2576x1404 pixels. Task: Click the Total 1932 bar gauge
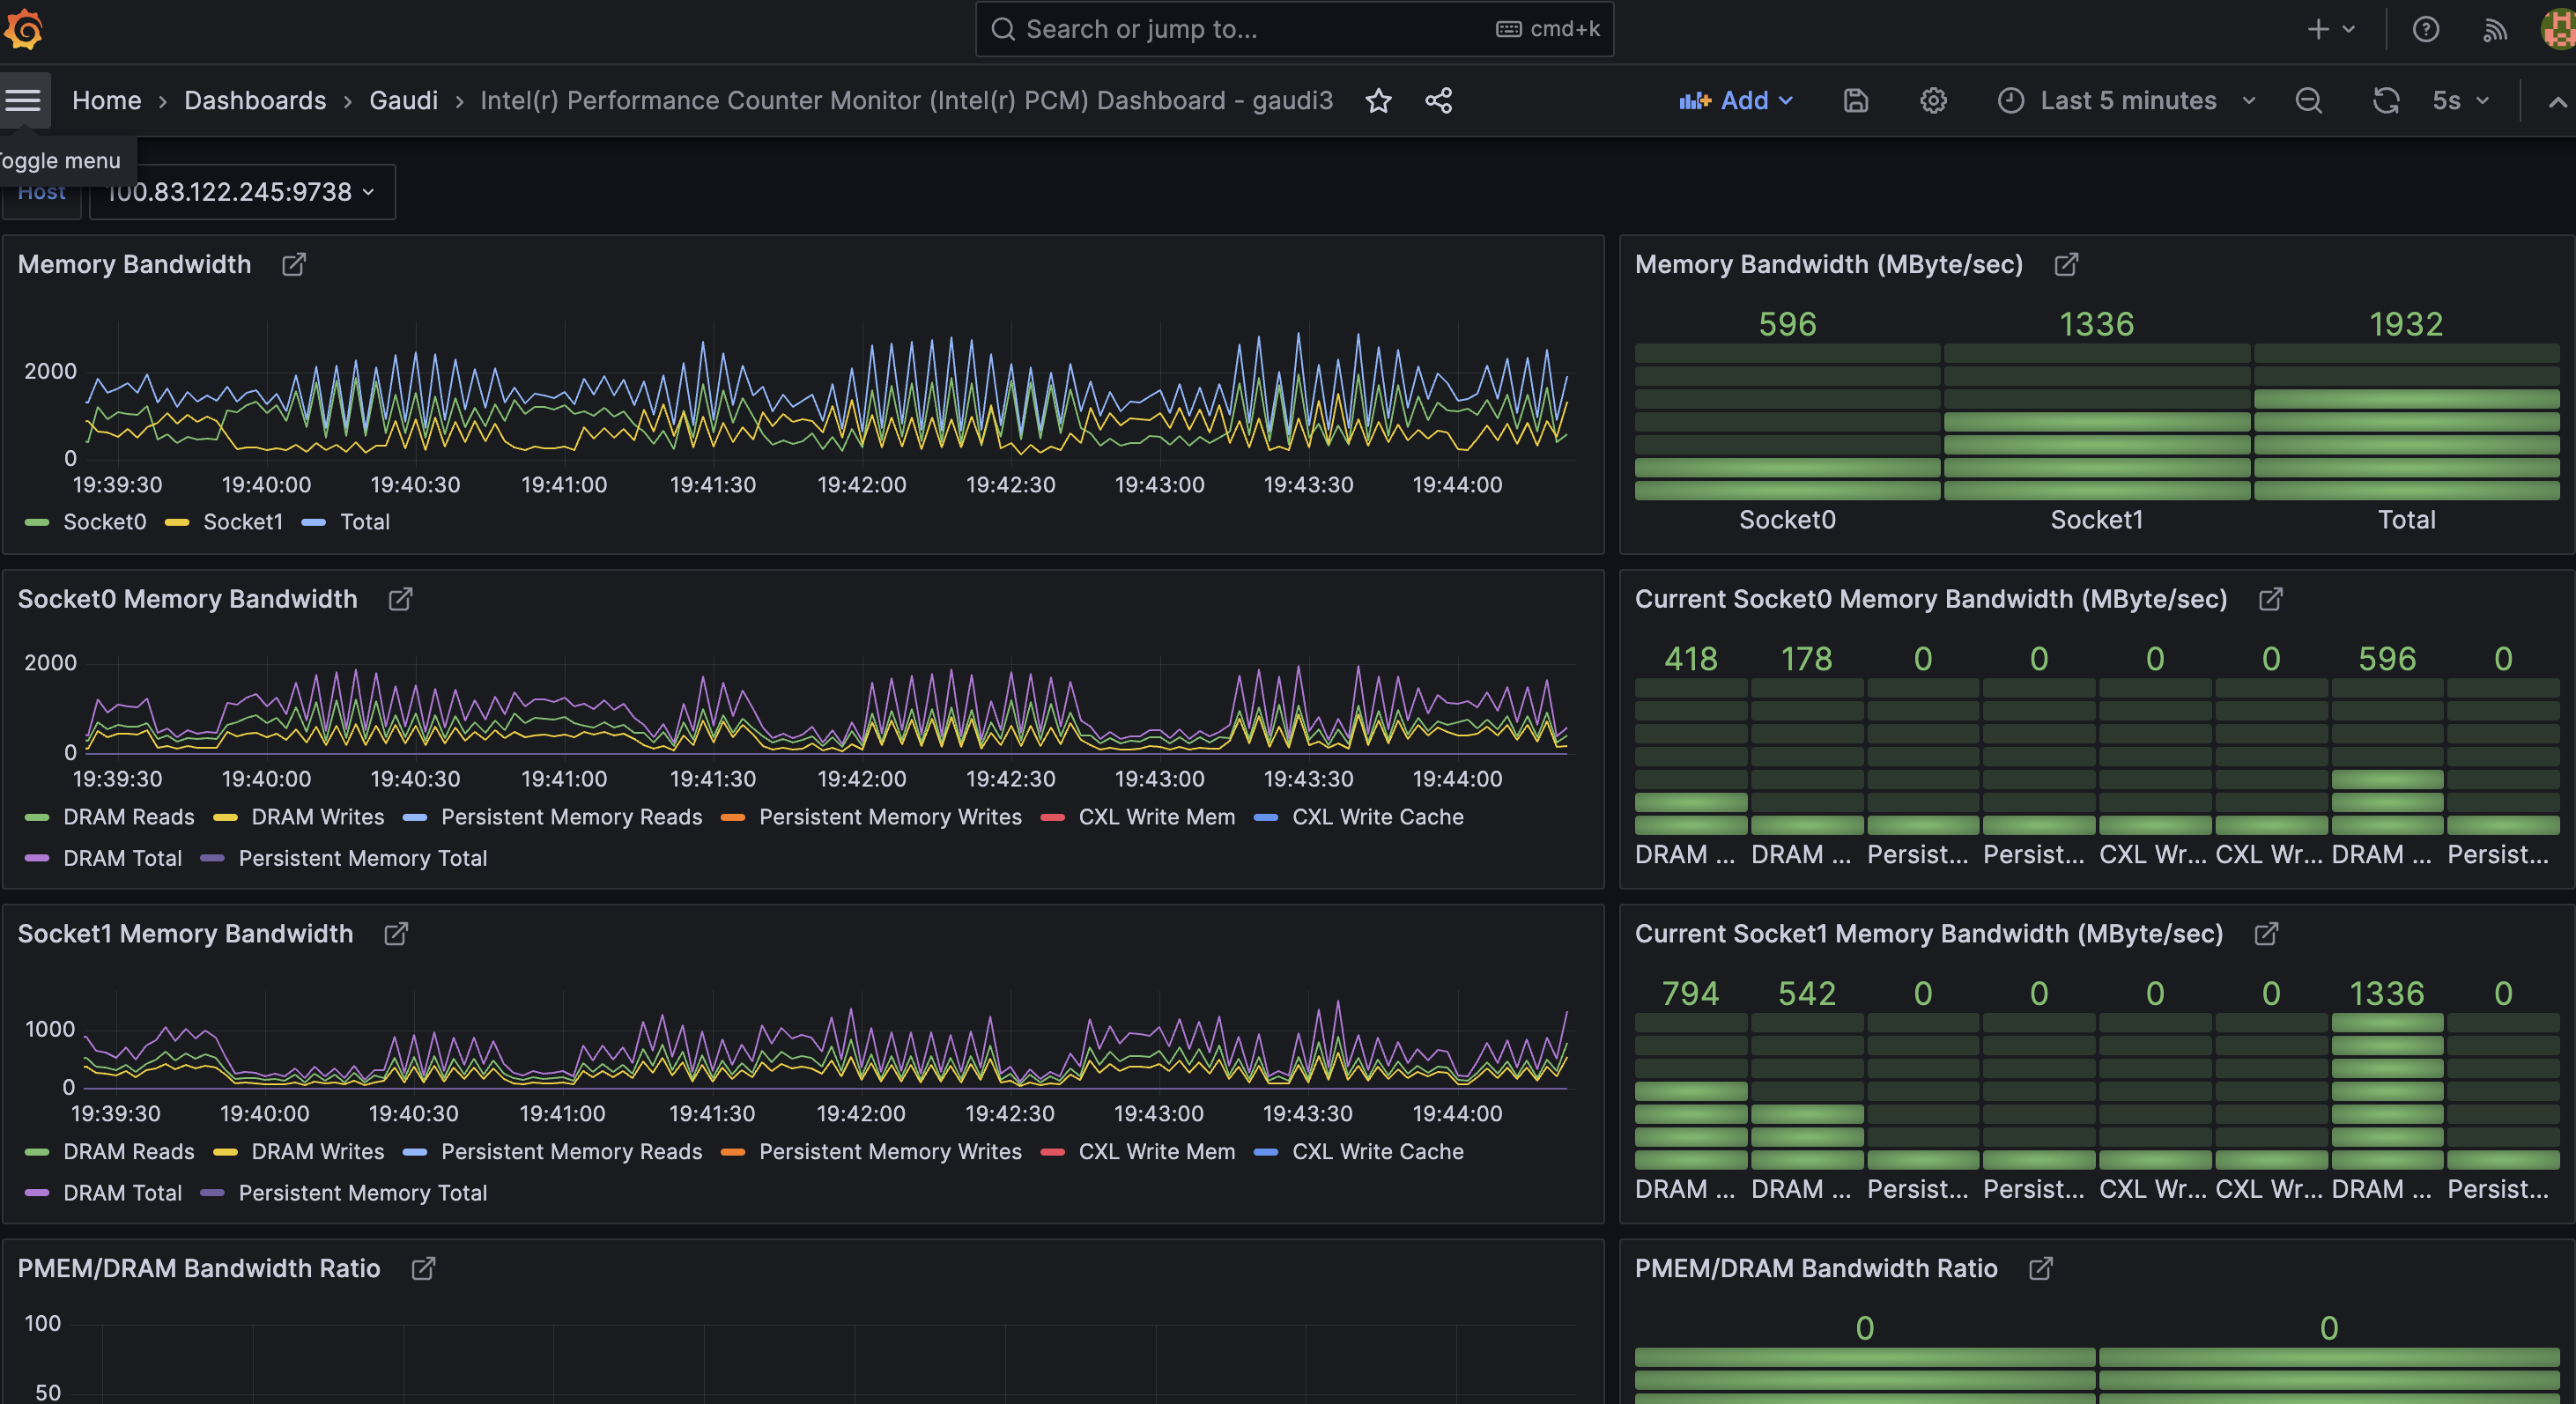(2406, 420)
